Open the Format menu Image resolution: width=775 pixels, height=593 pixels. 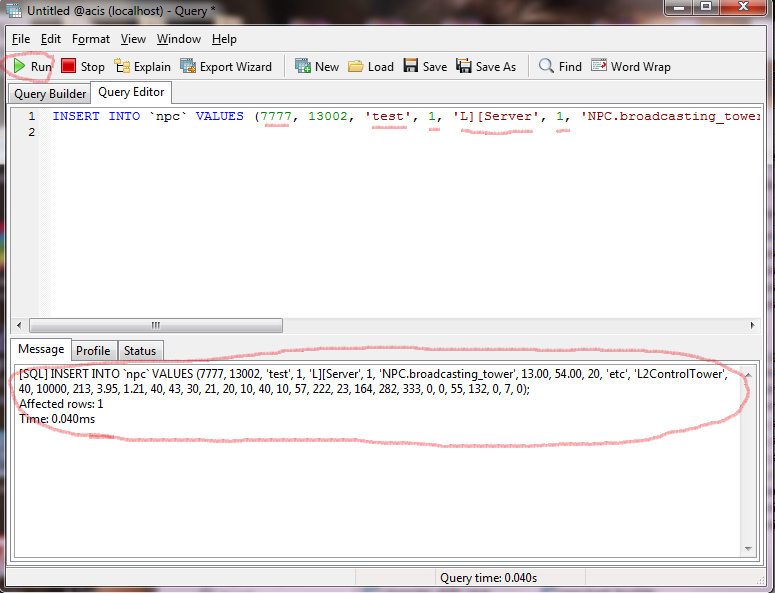coord(91,39)
